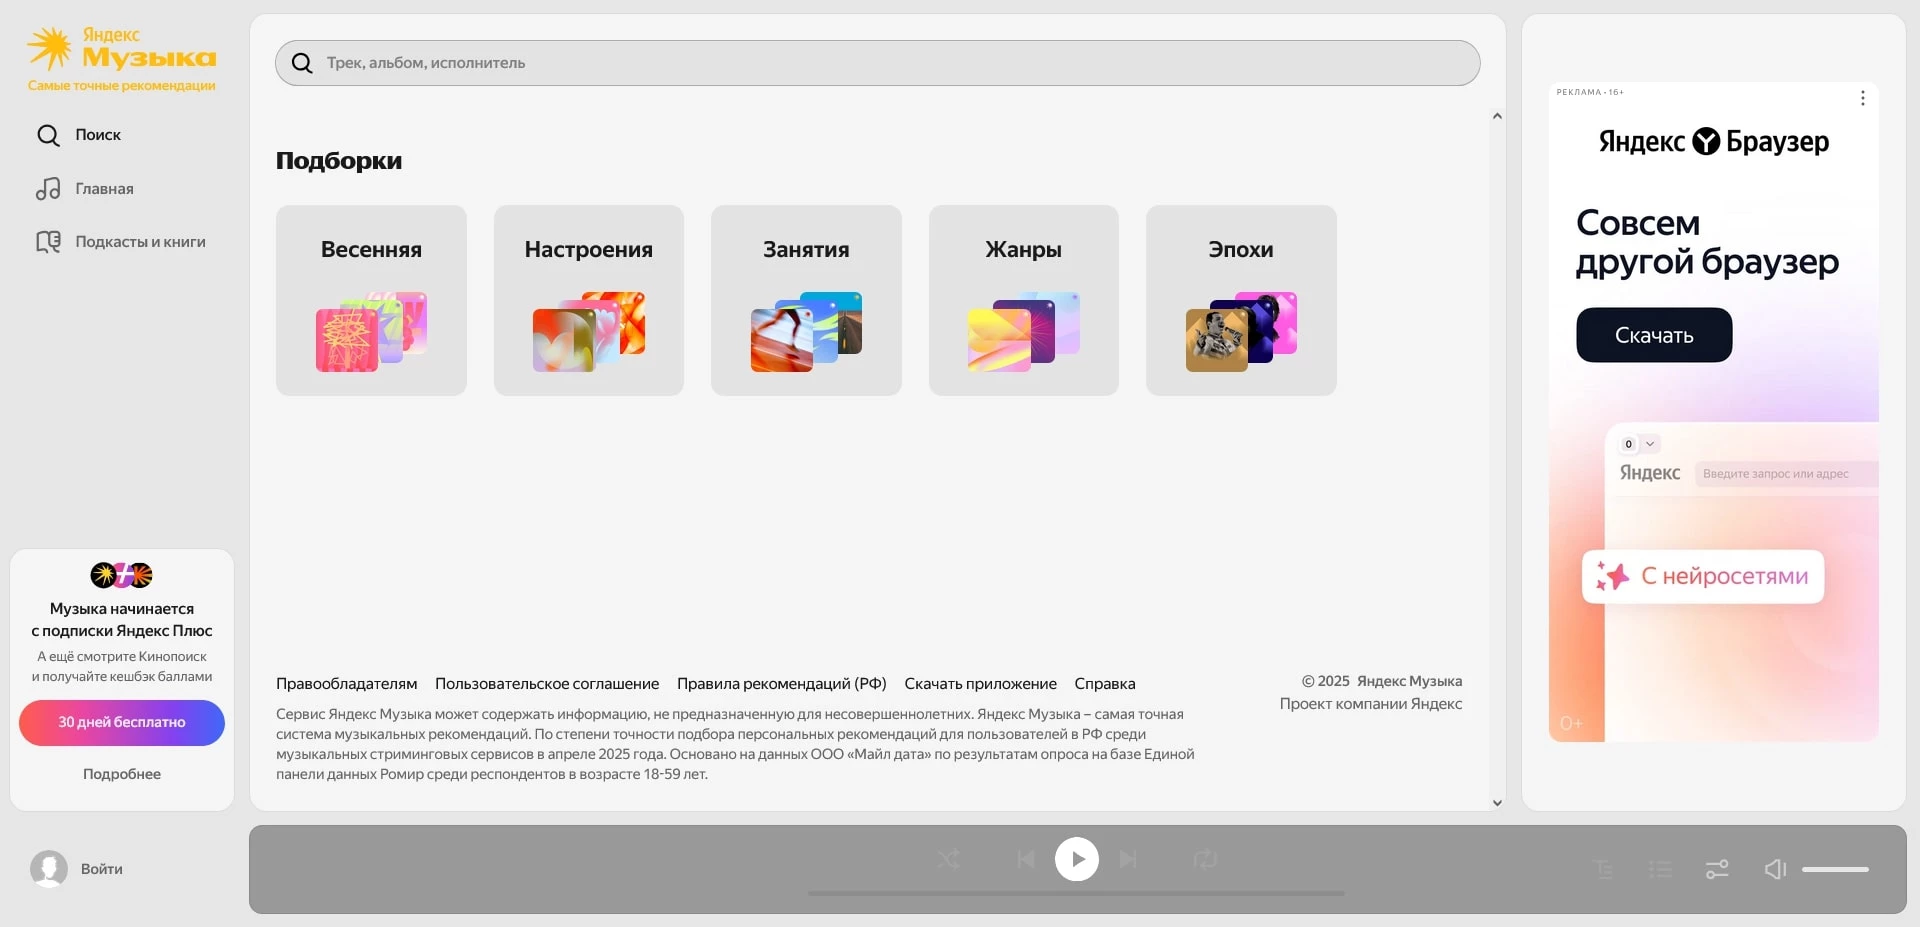Click the lyrics icon in the player bar
1920x927 pixels.
(1603, 869)
